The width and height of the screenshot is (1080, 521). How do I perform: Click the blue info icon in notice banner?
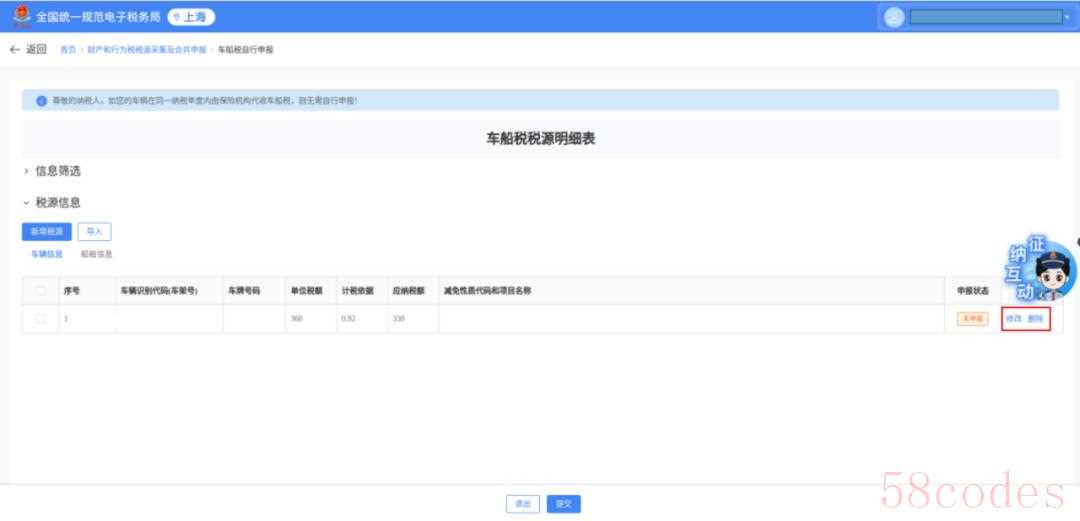[x=41, y=101]
